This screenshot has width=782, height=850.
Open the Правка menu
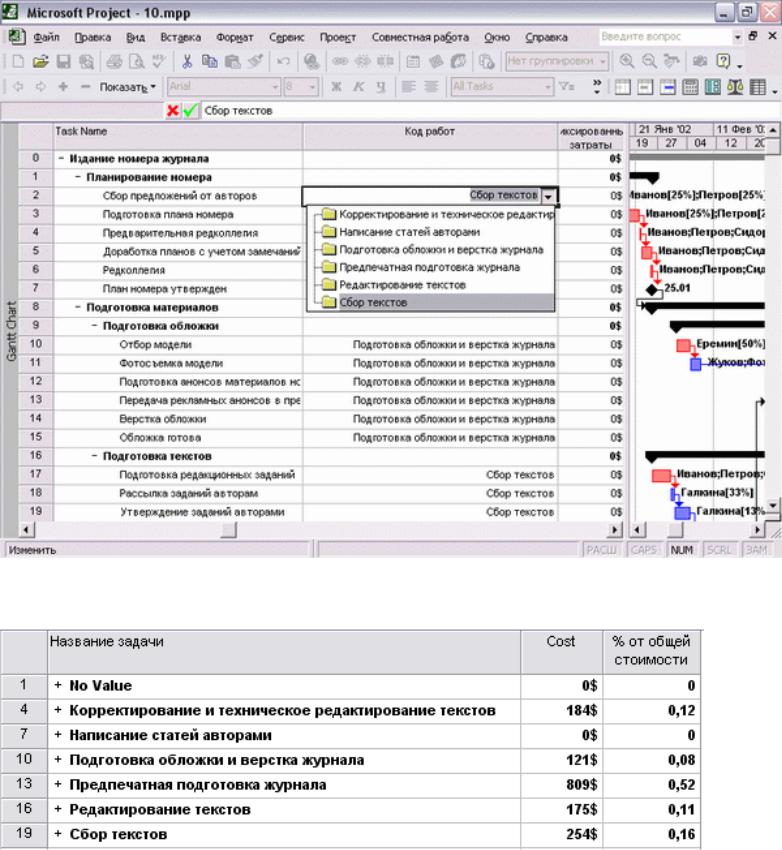pos(93,37)
